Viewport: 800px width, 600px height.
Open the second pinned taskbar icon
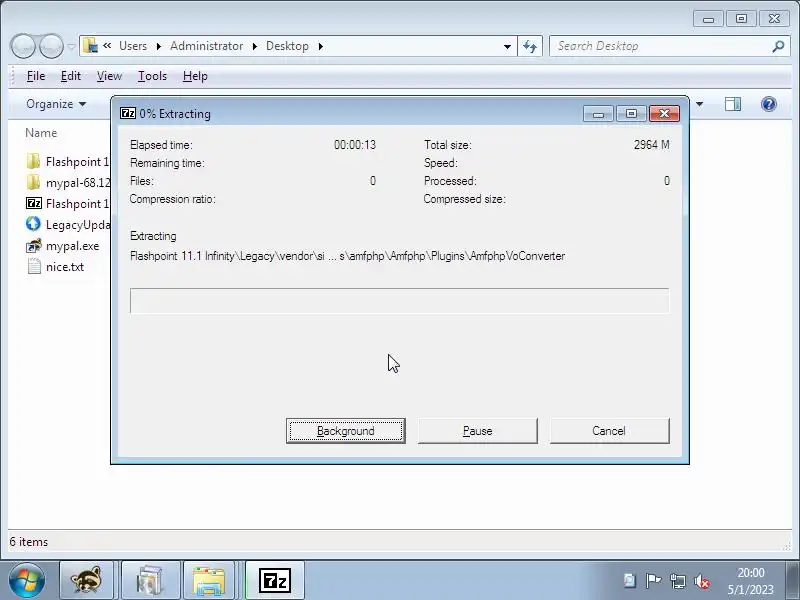tap(149, 581)
